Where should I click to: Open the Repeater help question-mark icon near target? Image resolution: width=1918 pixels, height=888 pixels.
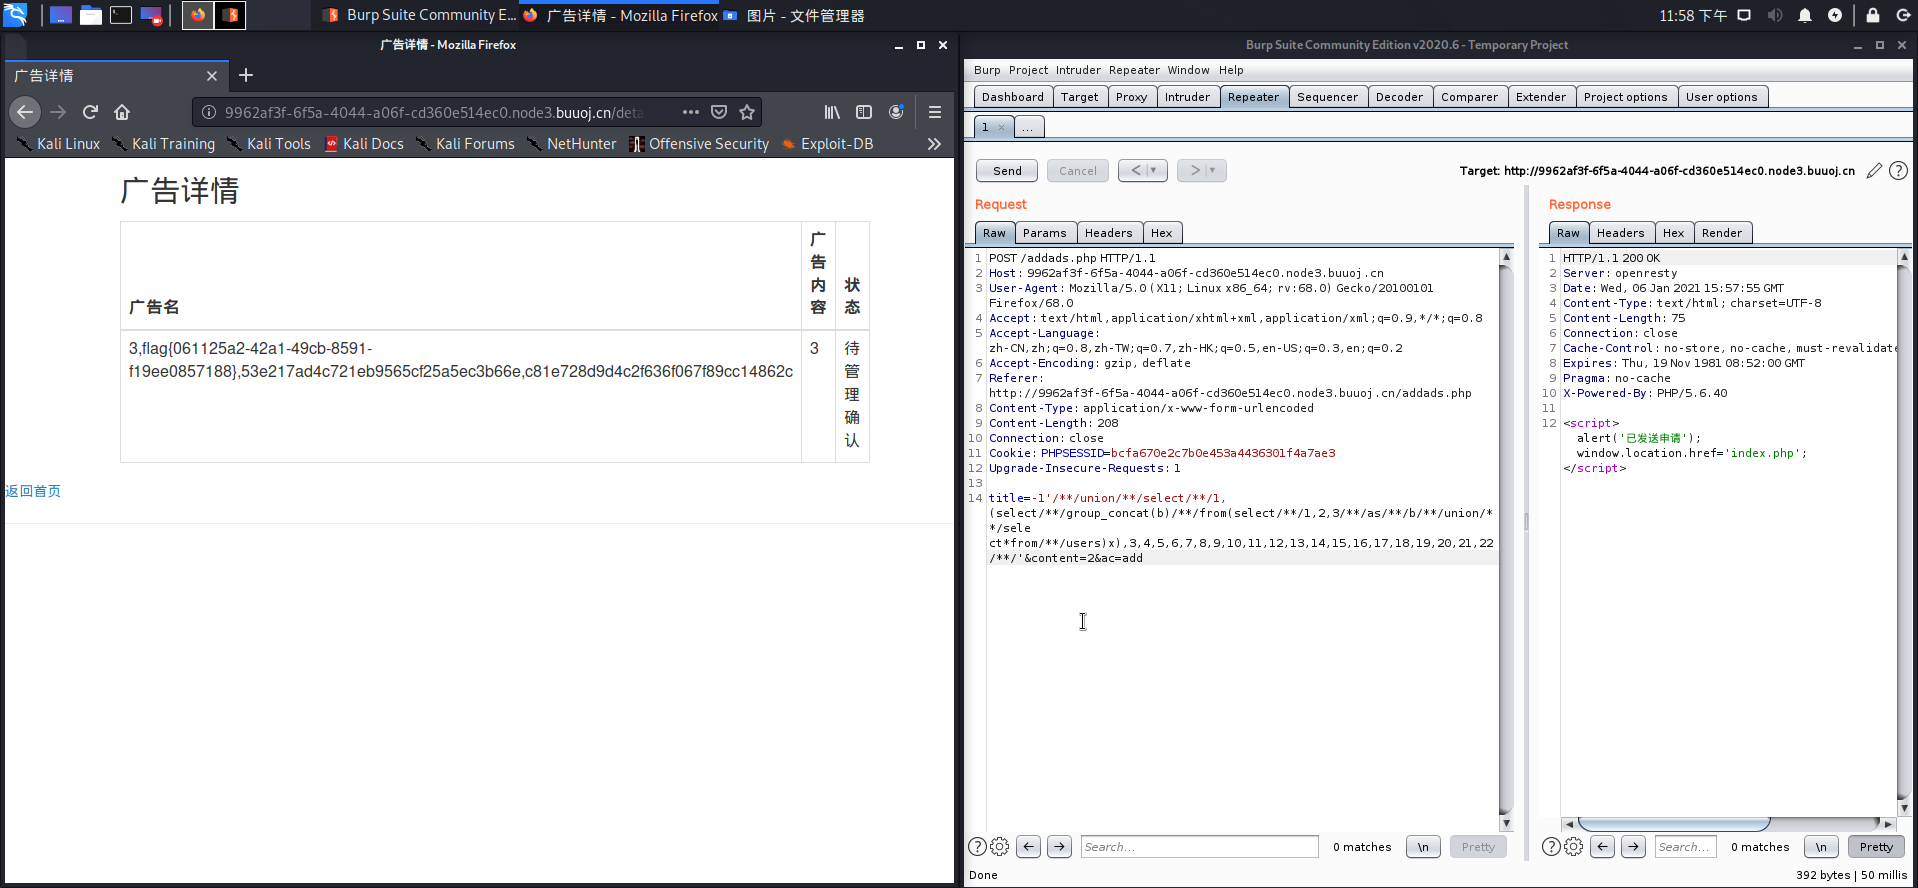pos(1898,171)
